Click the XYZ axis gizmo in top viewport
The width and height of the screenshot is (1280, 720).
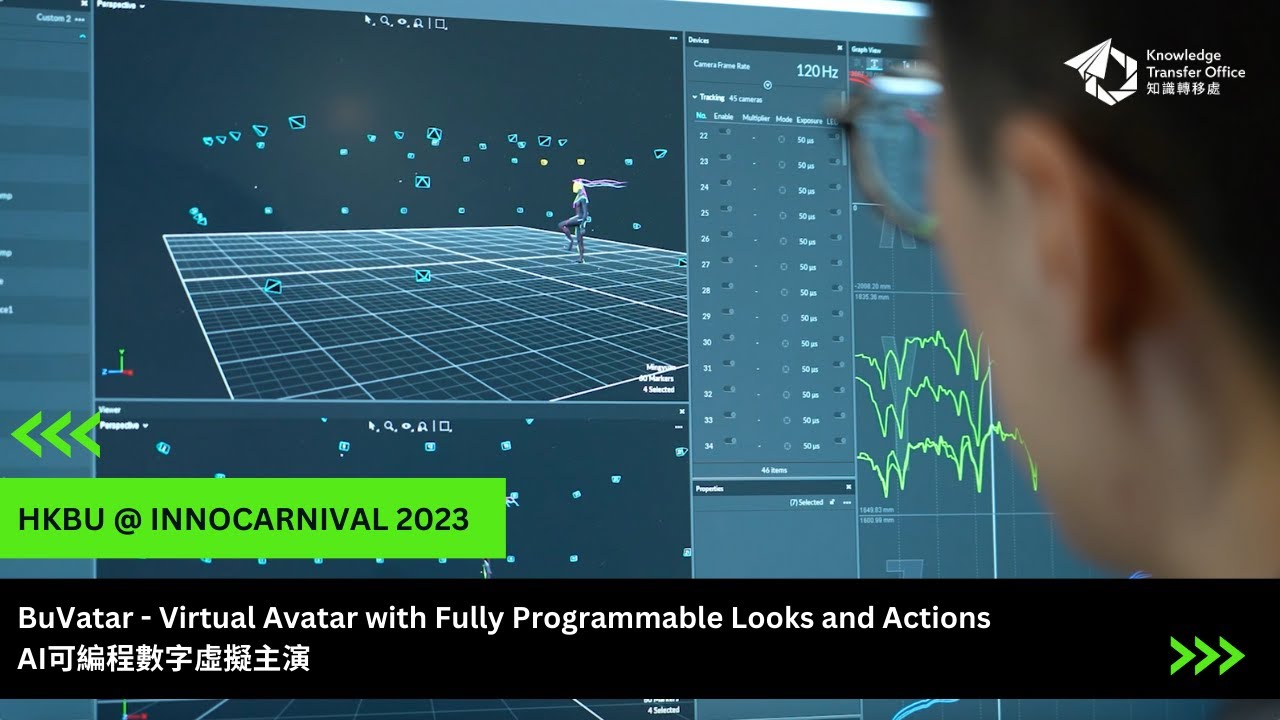pos(118,364)
